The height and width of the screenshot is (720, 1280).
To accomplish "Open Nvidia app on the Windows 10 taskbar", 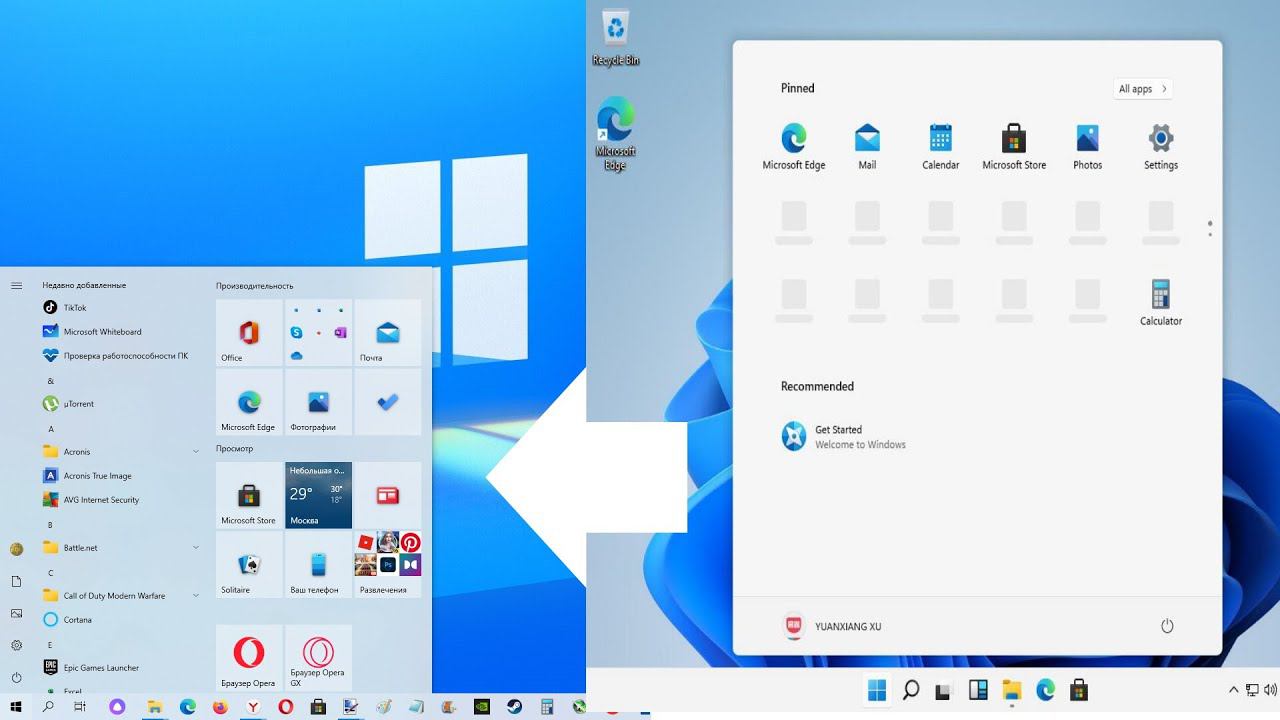I will click(x=481, y=707).
